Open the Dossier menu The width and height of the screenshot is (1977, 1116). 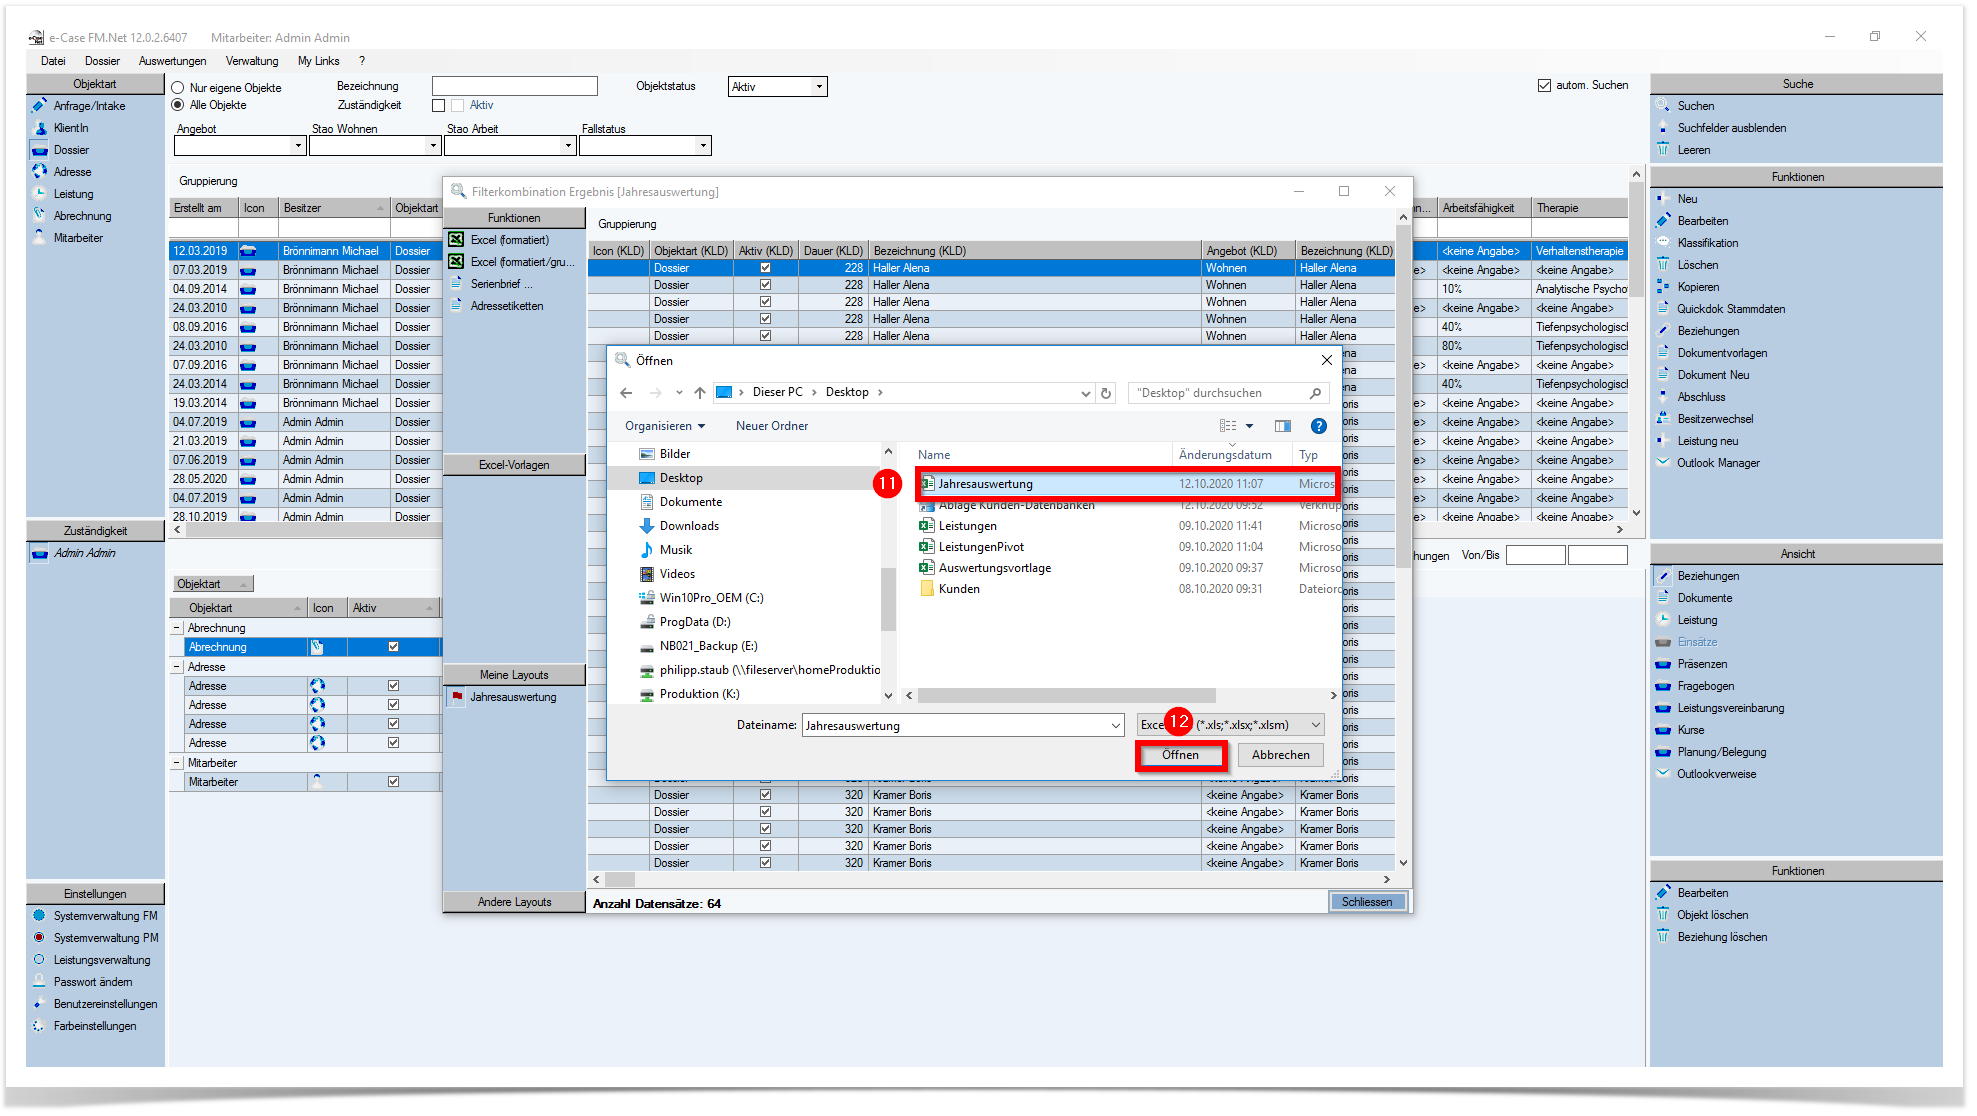pyautogui.click(x=102, y=61)
